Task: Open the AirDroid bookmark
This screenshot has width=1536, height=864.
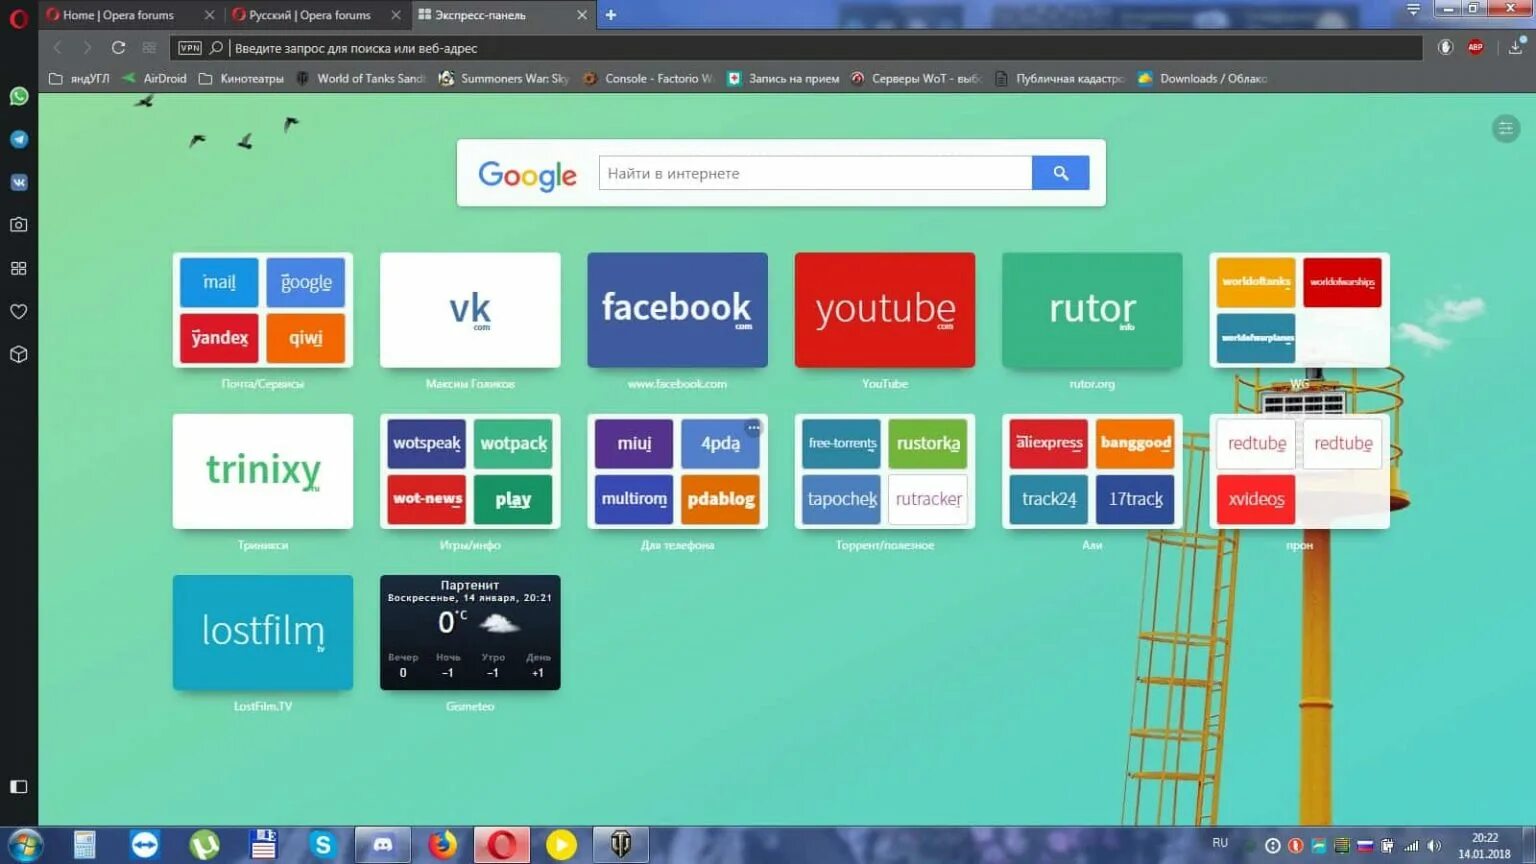Action: [154, 78]
